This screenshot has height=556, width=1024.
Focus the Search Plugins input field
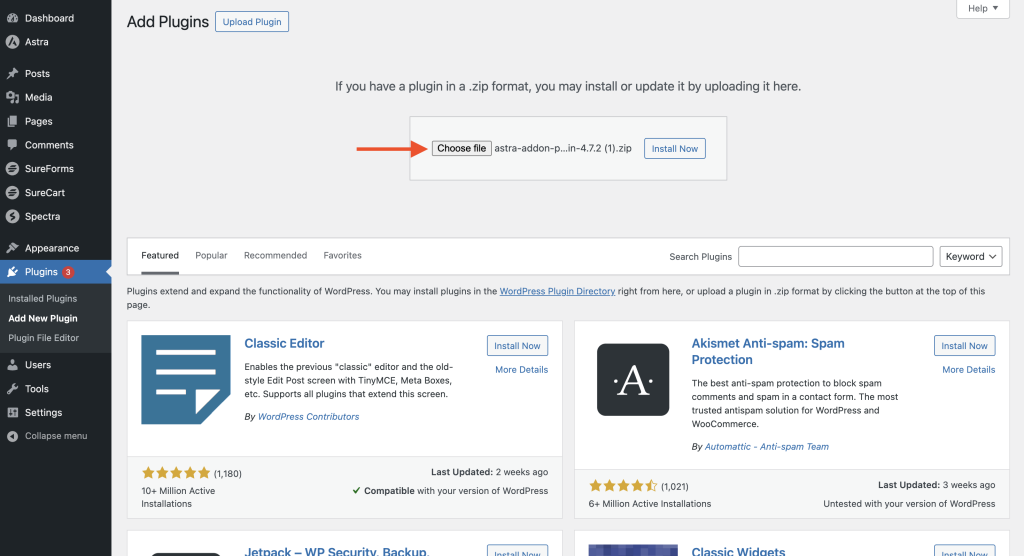click(x=835, y=257)
